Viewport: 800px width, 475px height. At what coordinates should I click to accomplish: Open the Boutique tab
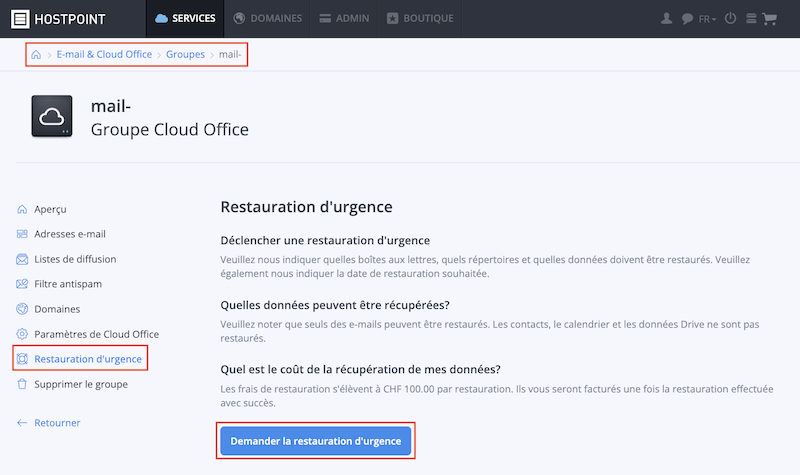pos(420,18)
